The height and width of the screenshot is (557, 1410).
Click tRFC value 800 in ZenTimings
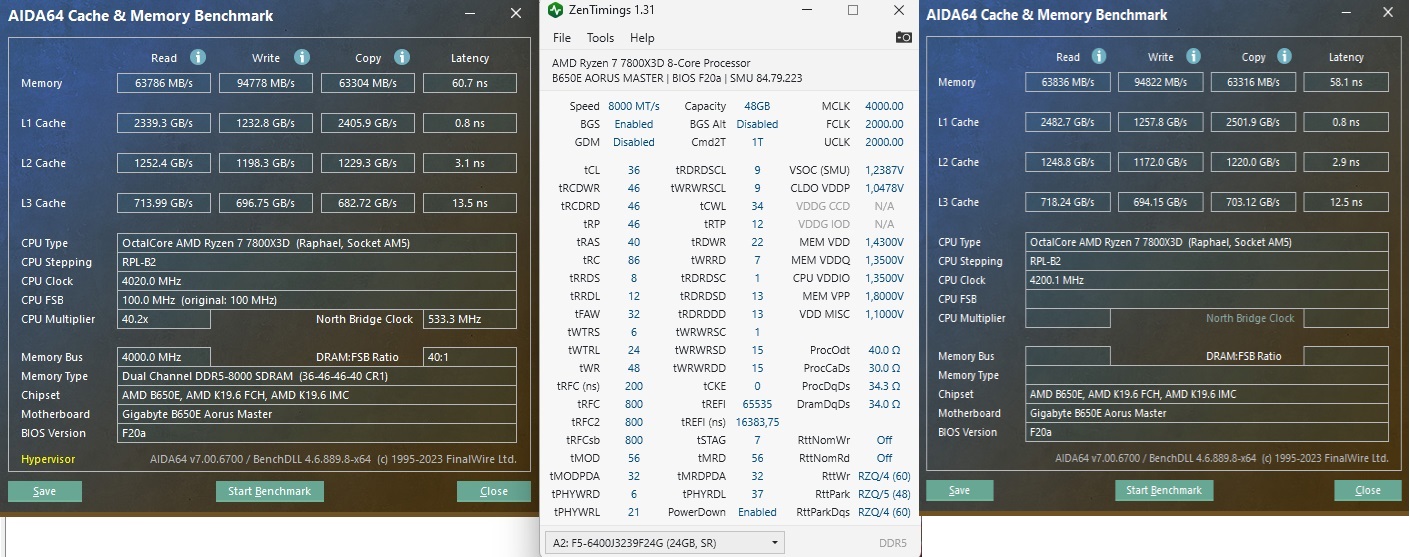click(634, 403)
